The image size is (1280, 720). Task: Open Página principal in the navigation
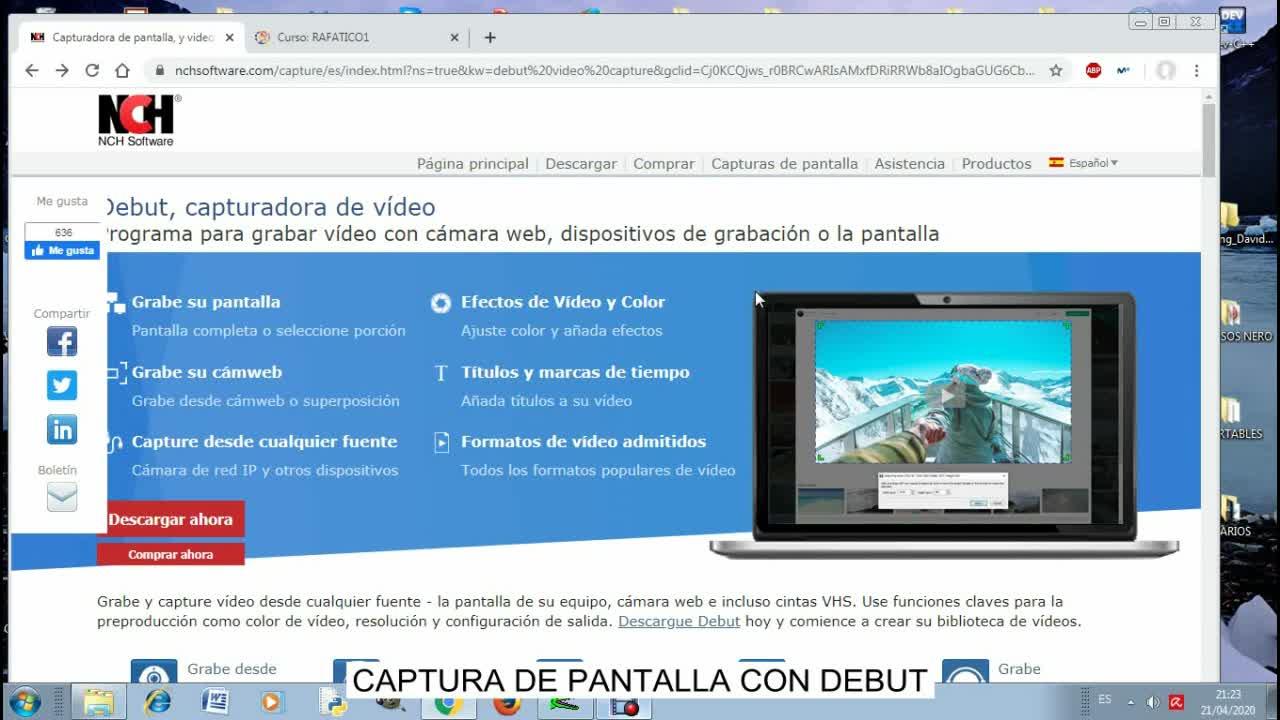(x=473, y=164)
